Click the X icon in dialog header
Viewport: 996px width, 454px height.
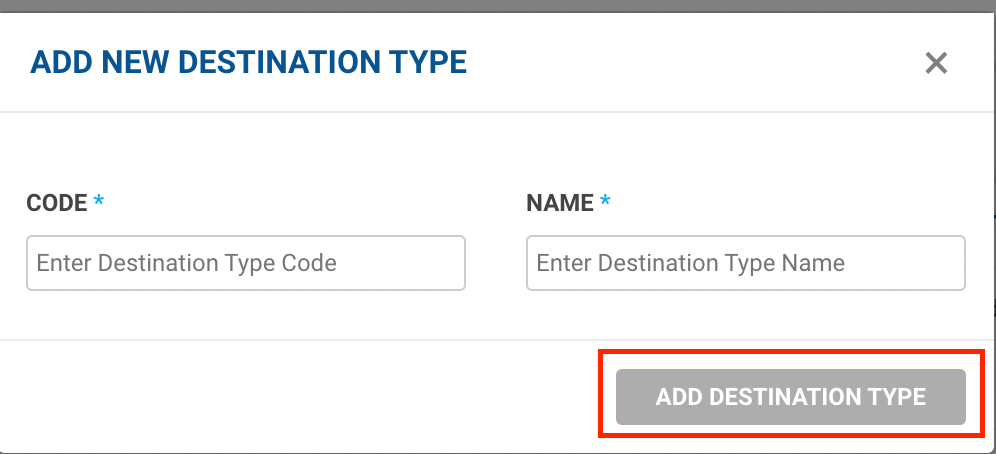point(935,64)
